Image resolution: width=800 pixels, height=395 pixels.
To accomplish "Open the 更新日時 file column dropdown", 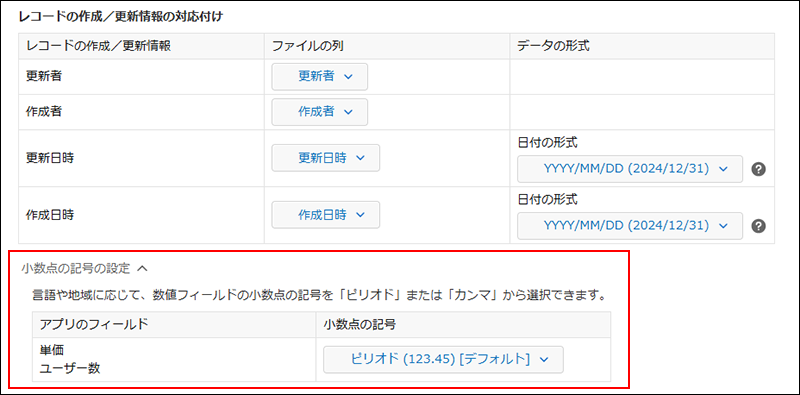I will [326, 158].
